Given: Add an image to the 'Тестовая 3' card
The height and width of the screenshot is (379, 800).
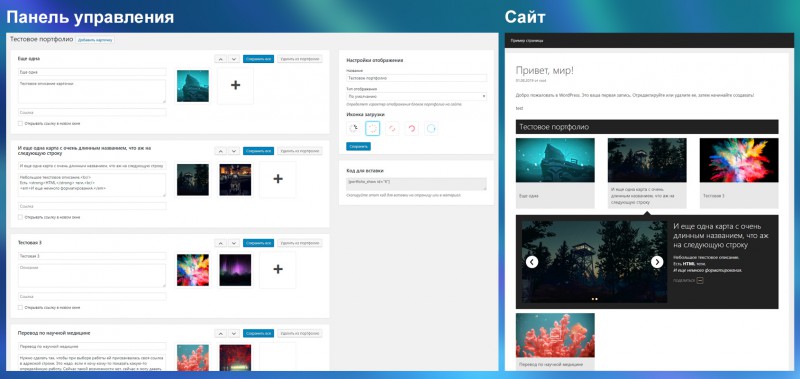Looking at the screenshot, I should tap(278, 269).
